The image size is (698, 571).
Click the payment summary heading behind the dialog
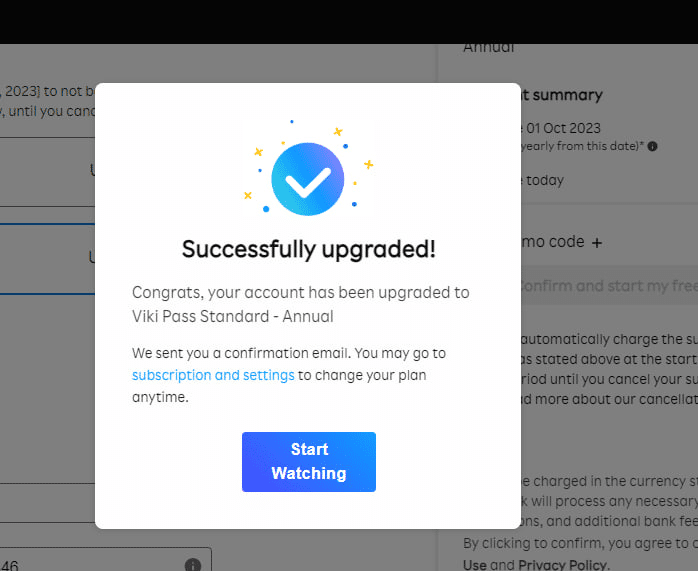pos(562,95)
